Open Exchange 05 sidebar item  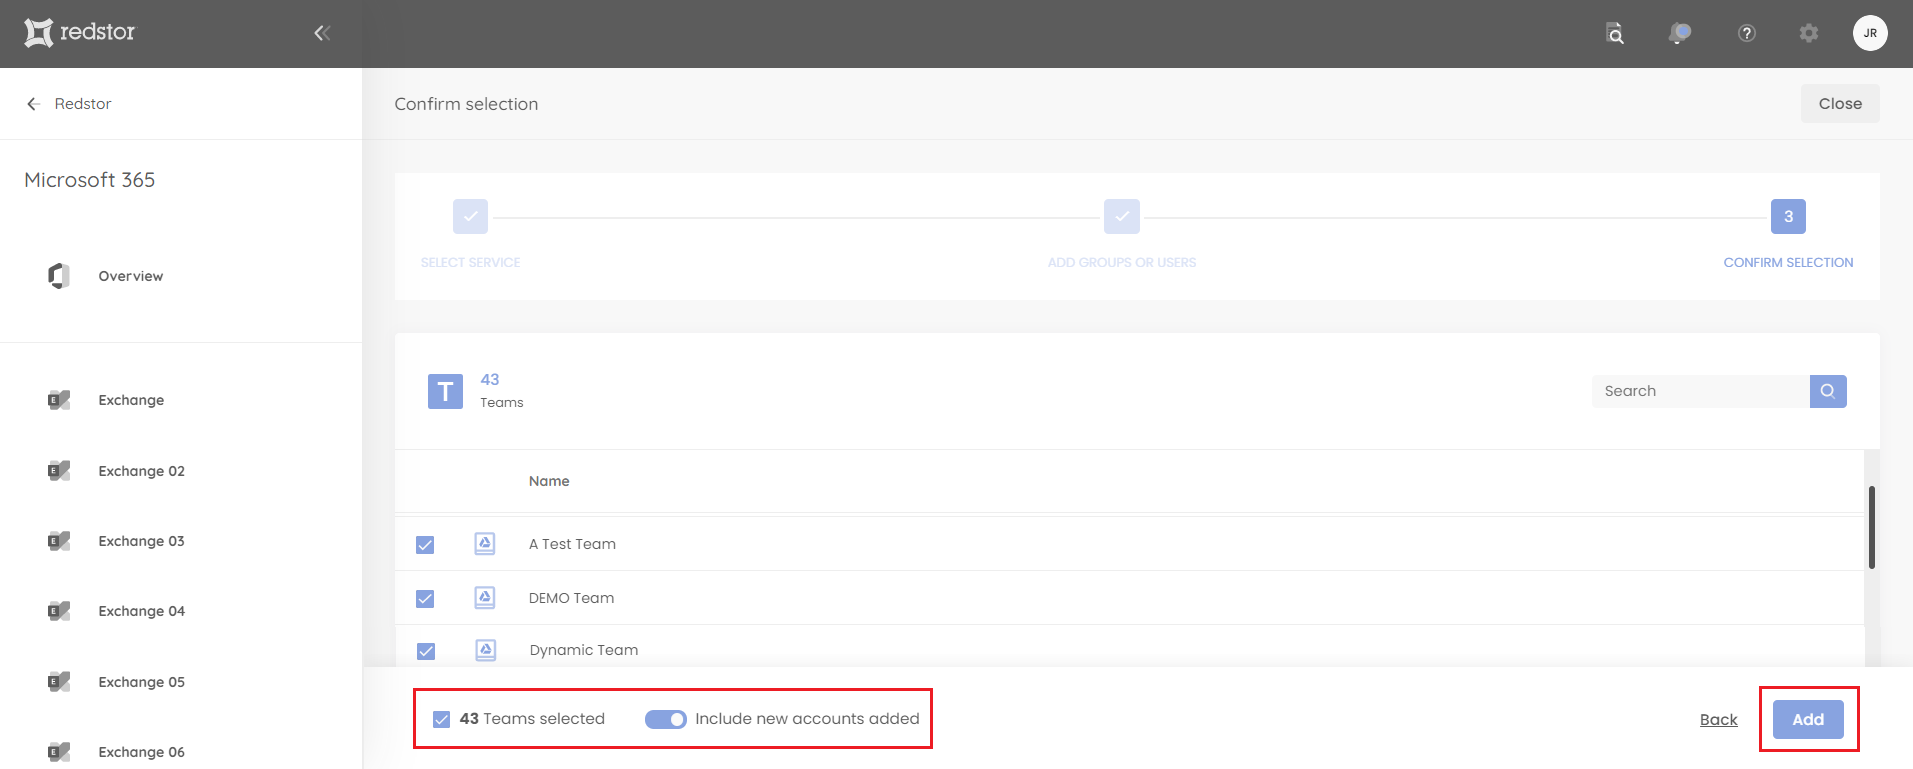tap(141, 682)
